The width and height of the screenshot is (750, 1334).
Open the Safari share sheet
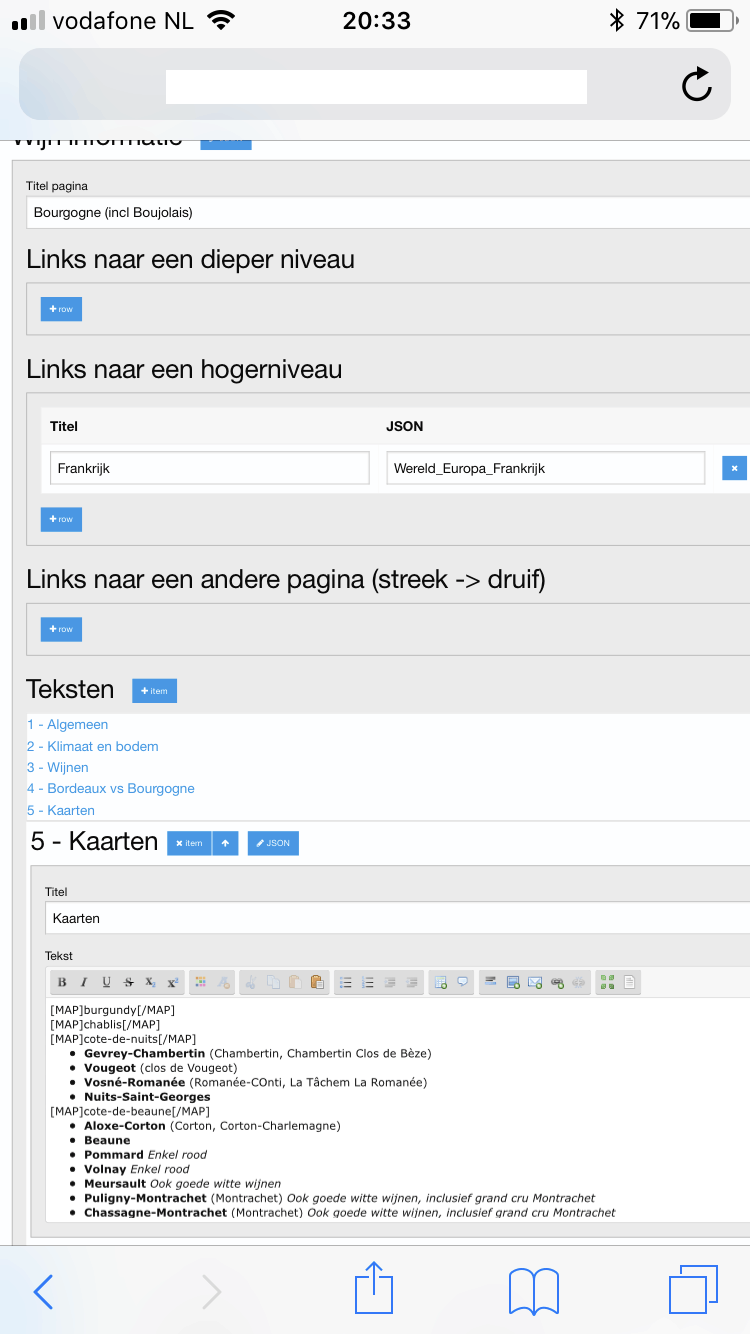point(374,1290)
